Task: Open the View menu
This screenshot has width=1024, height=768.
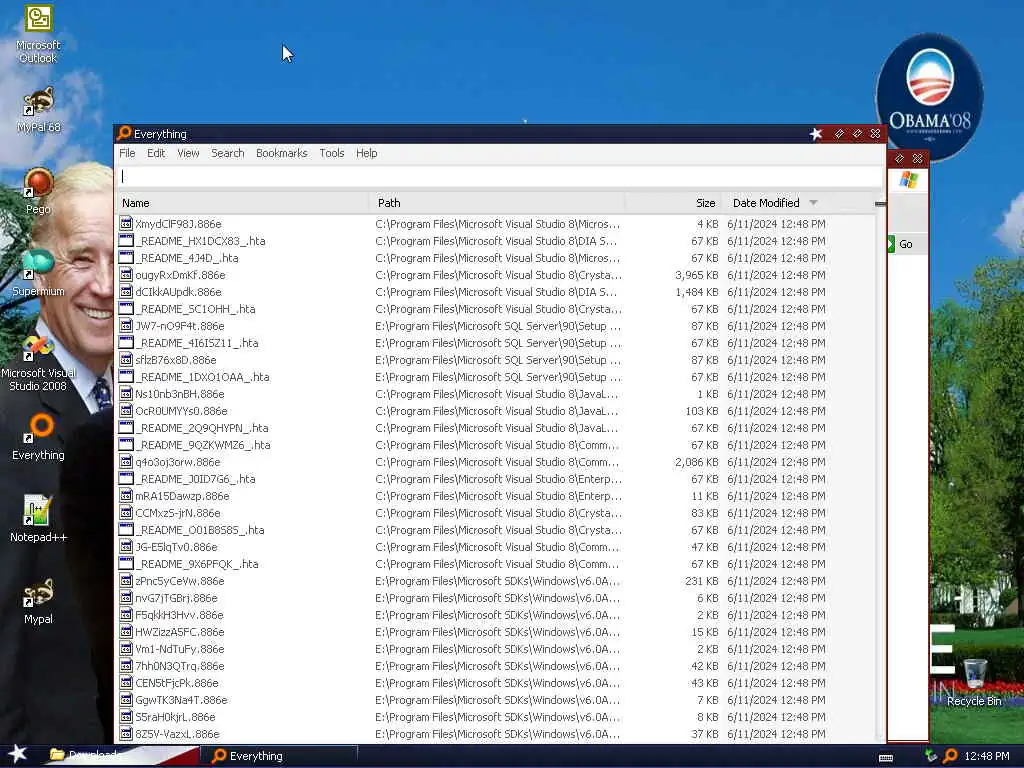Action: pyautogui.click(x=188, y=153)
